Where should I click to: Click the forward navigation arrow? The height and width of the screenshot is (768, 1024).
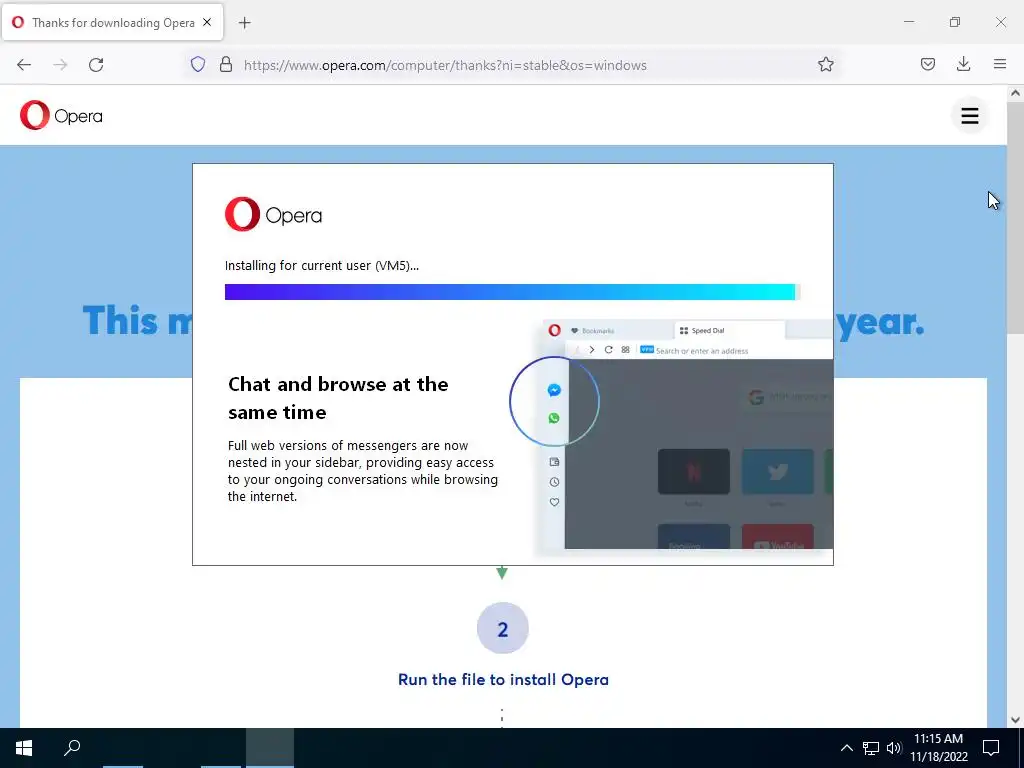60,65
